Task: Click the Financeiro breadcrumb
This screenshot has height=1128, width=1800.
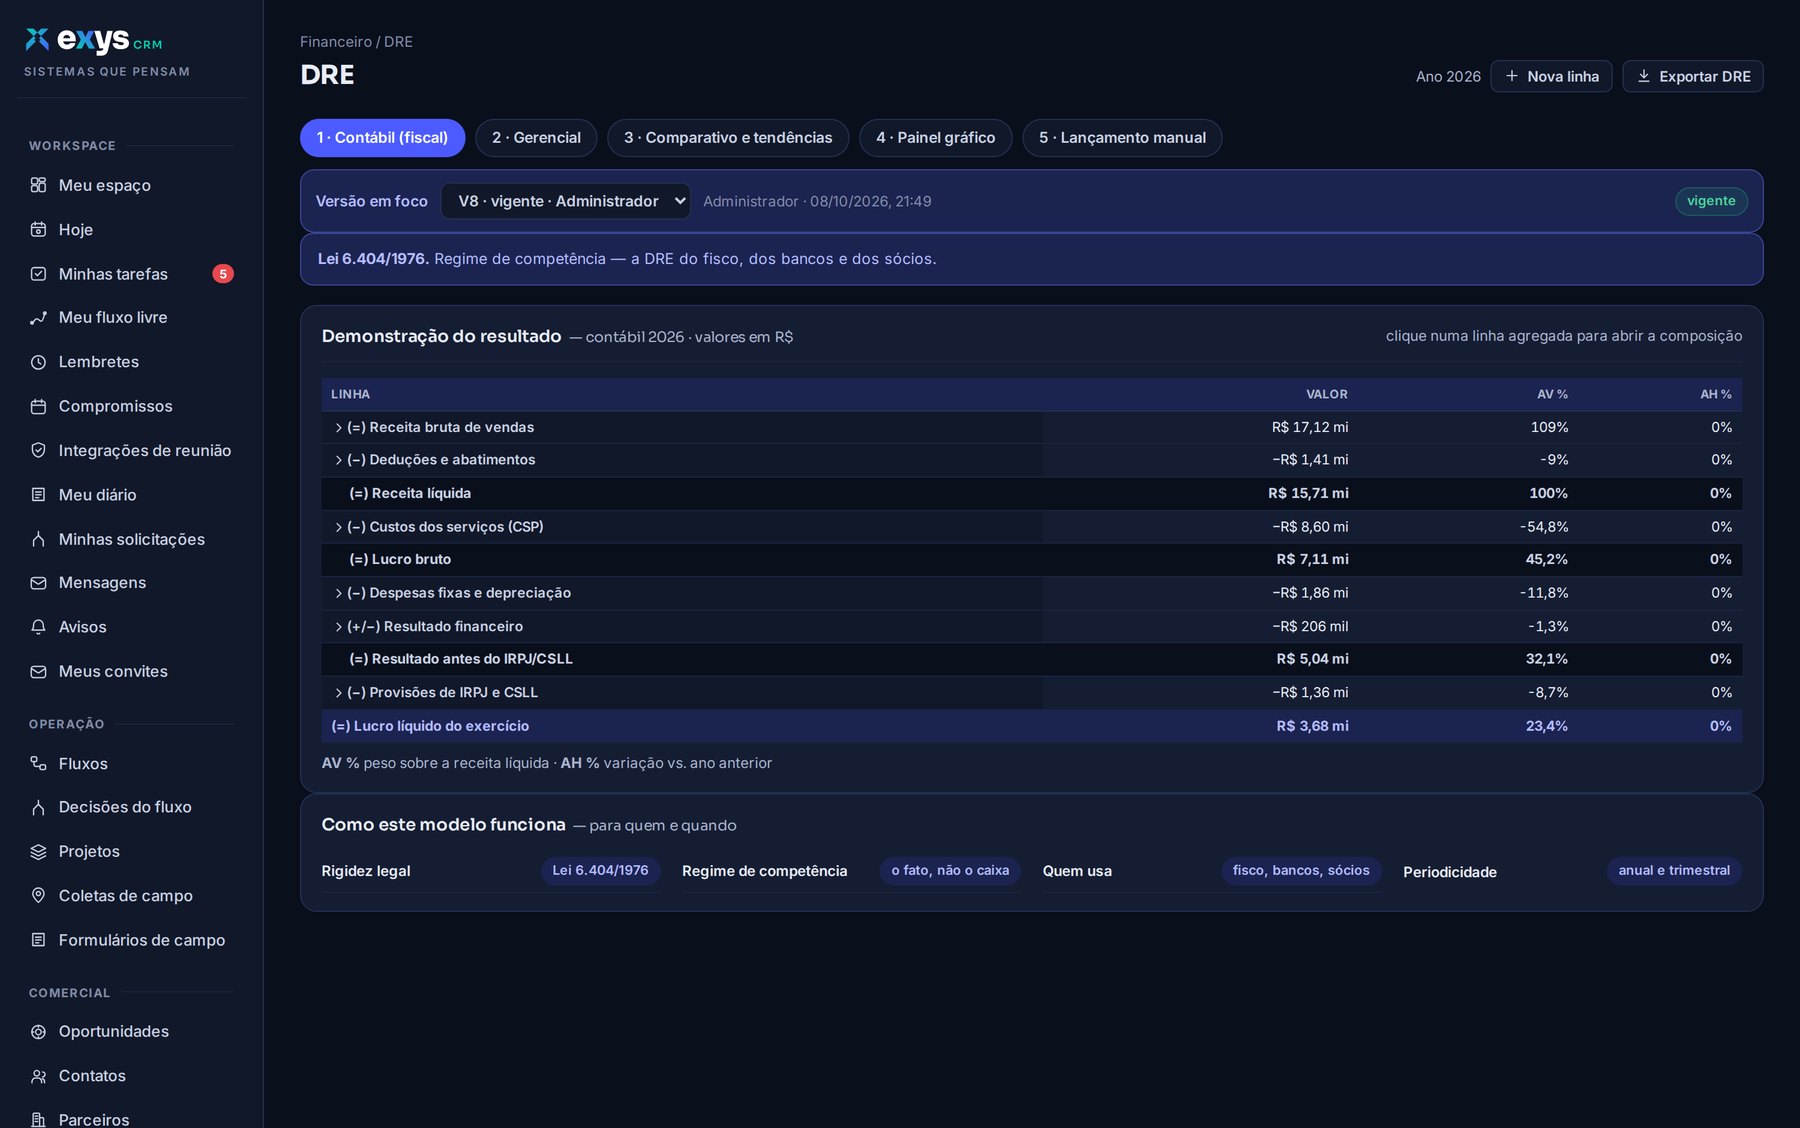Action: click(336, 42)
